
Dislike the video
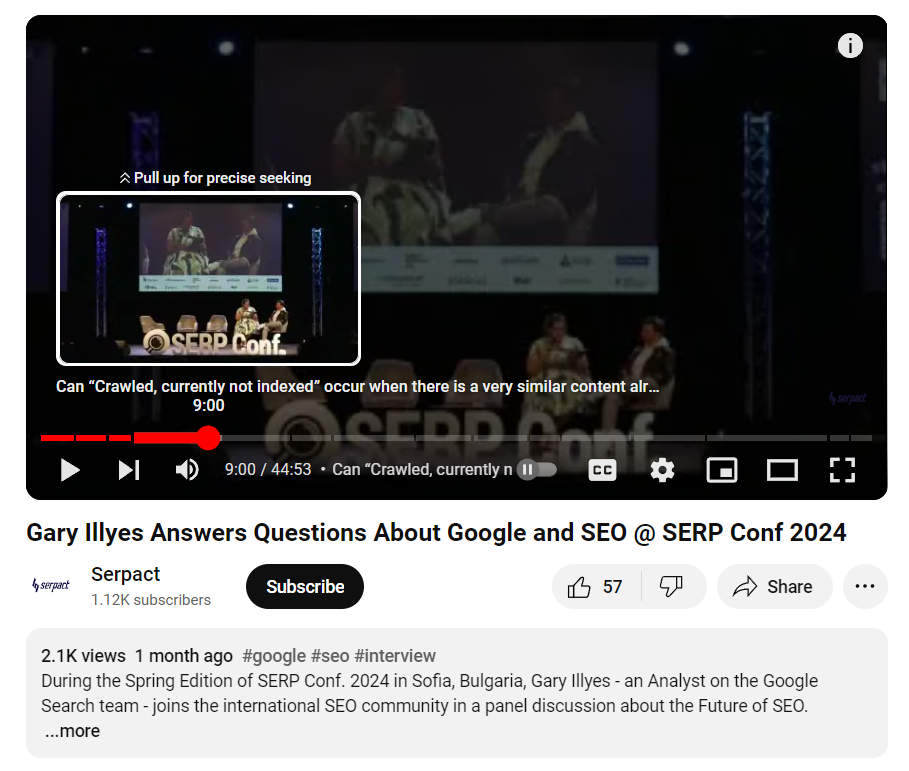tap(671, 587)
